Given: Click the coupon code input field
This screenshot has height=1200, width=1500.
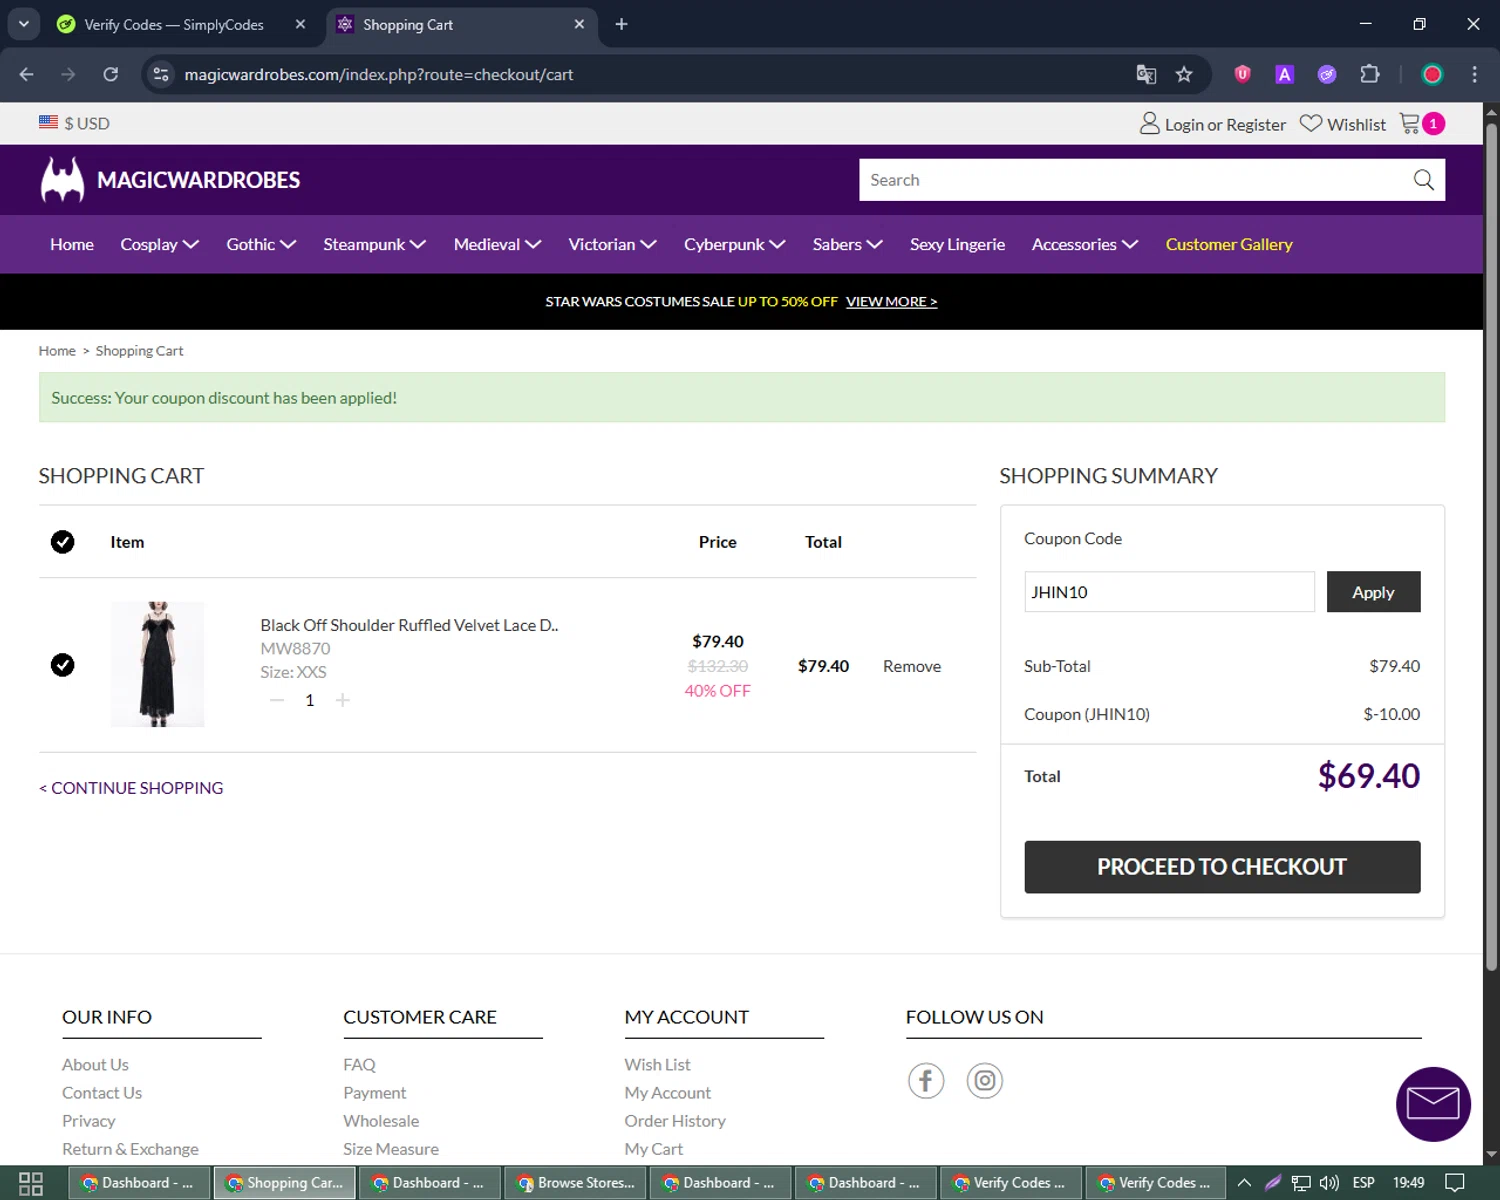Looking at the screenshot, I should pyautogui.click(x=1169, y=592).
